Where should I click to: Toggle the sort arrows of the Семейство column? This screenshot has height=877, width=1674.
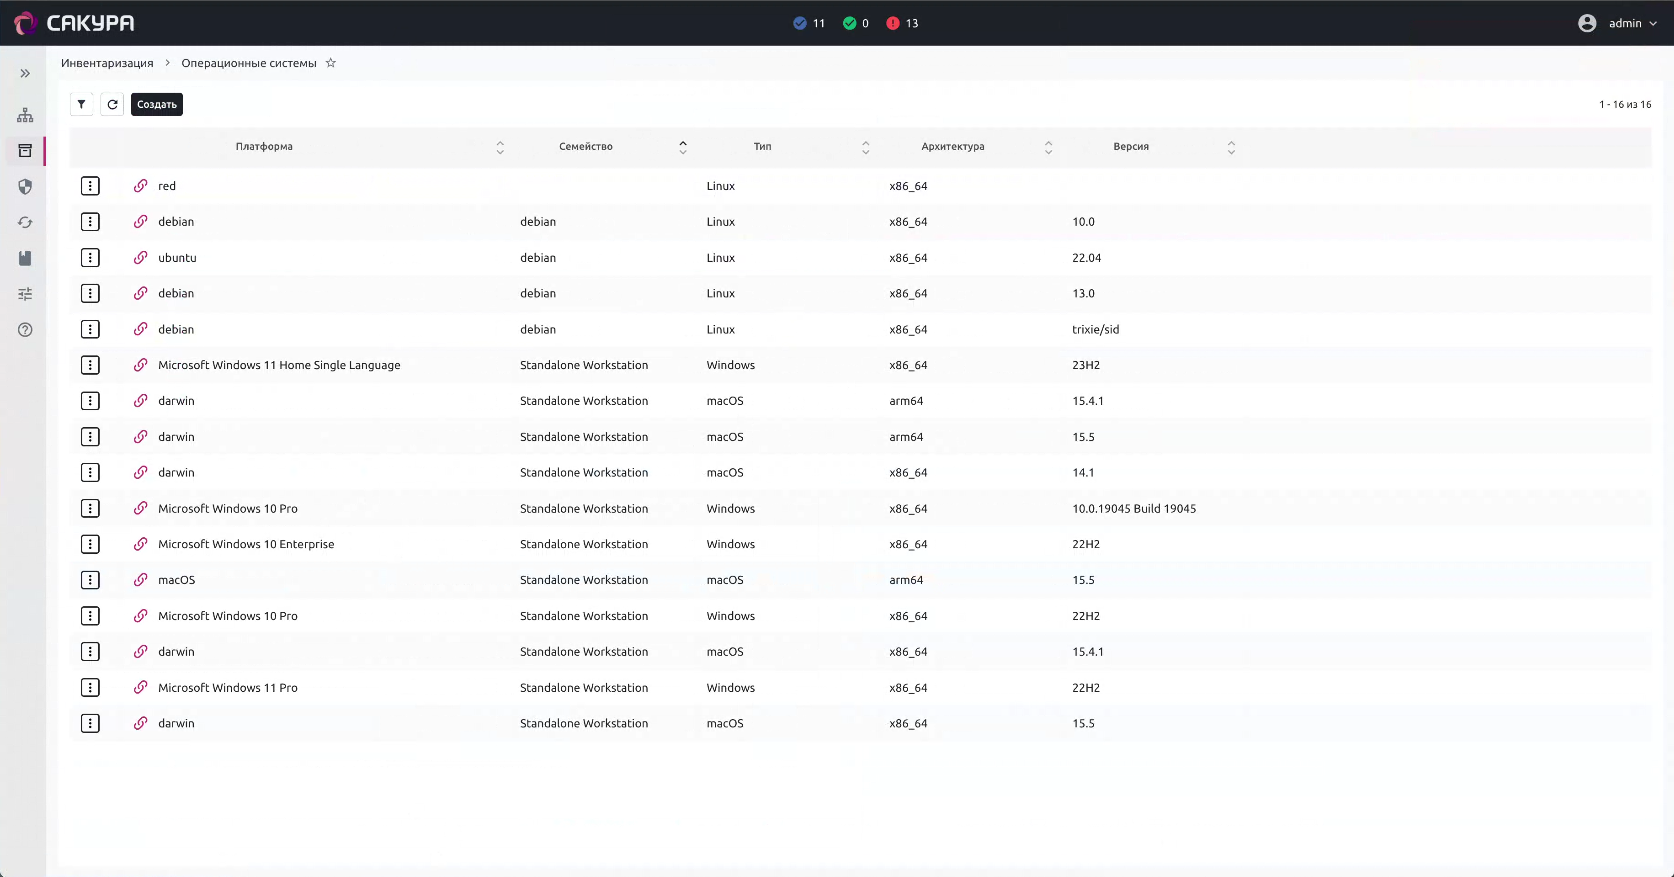click(683, 147)
